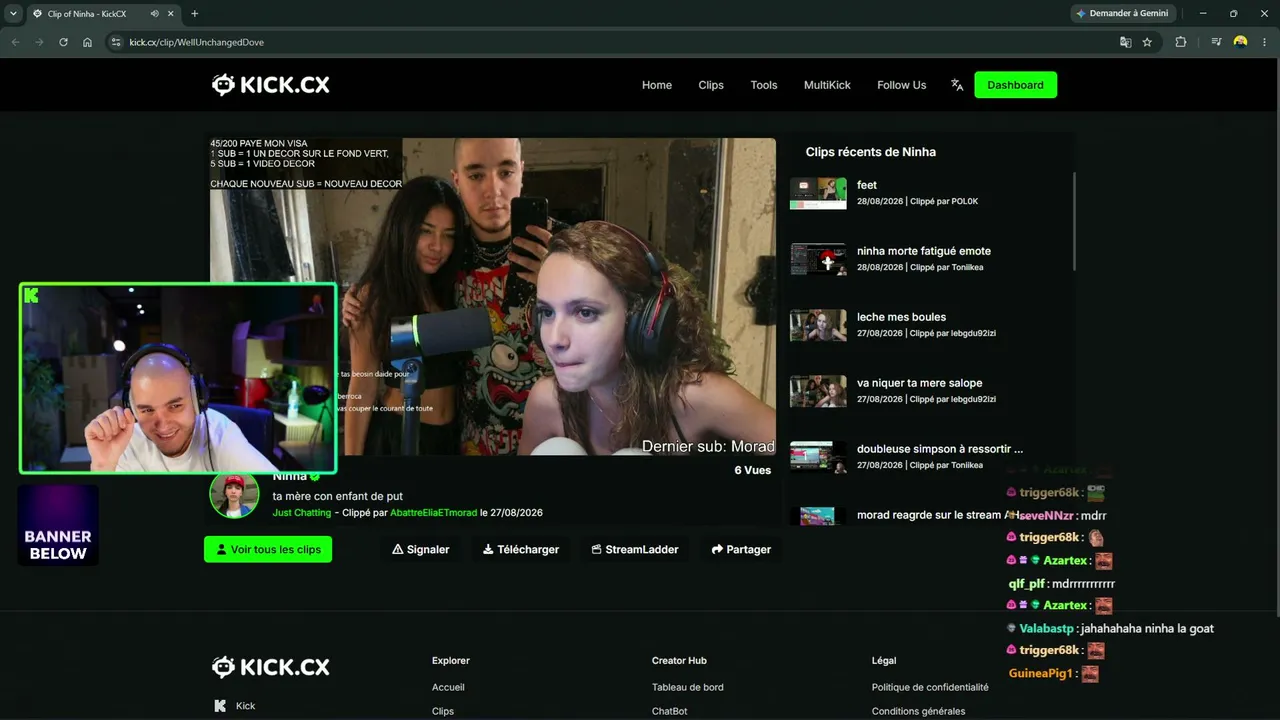Translate this page with the translate icon
Image resolution: width=1280 pixels, height=720 pixels.
pos(1126,42)
